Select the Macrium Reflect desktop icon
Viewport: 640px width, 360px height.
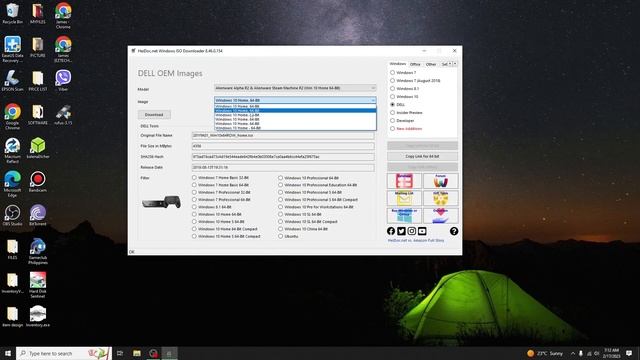[12, 150]
